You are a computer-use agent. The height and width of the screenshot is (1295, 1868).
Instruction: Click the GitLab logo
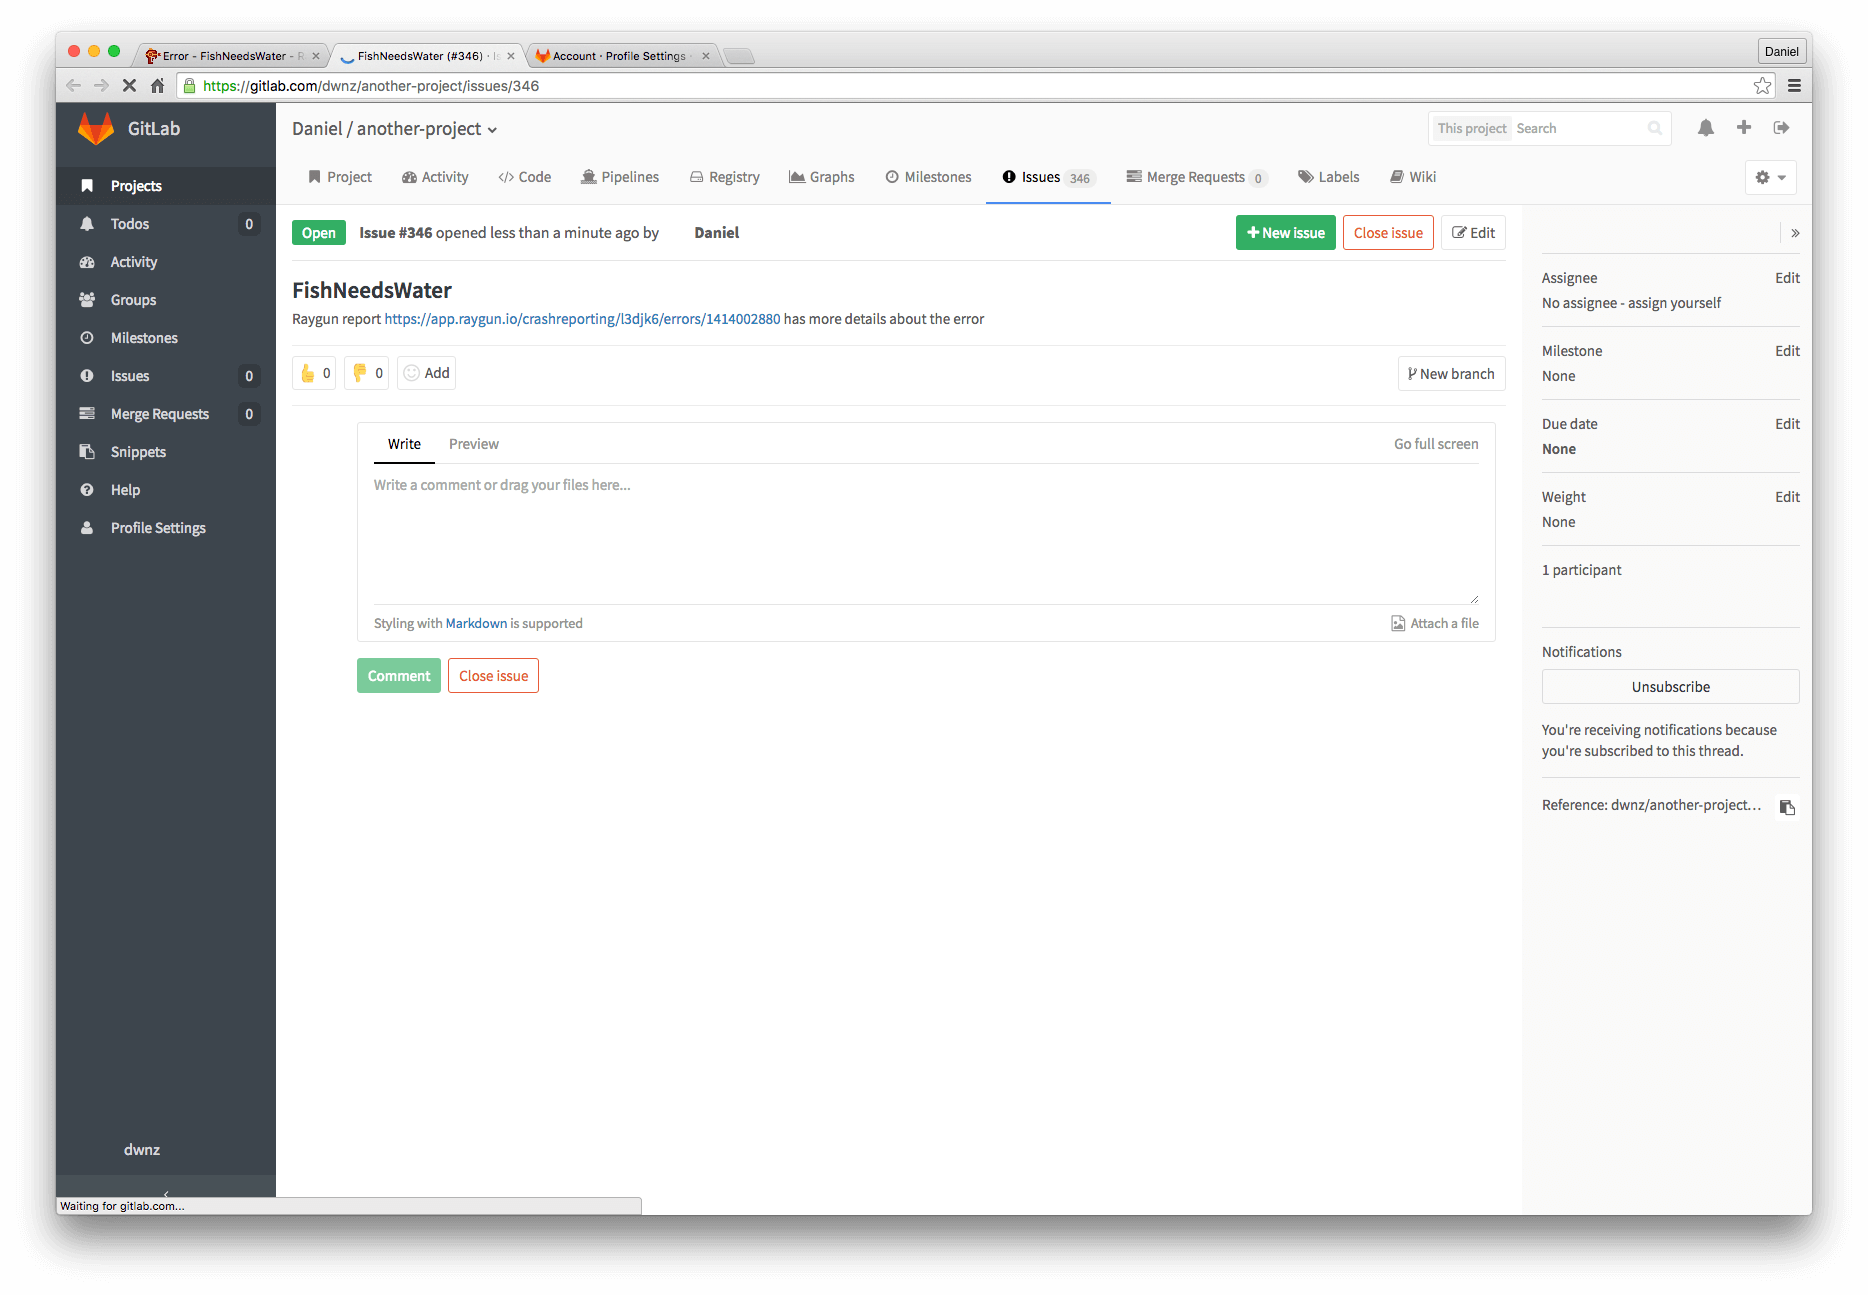(96, 128)
